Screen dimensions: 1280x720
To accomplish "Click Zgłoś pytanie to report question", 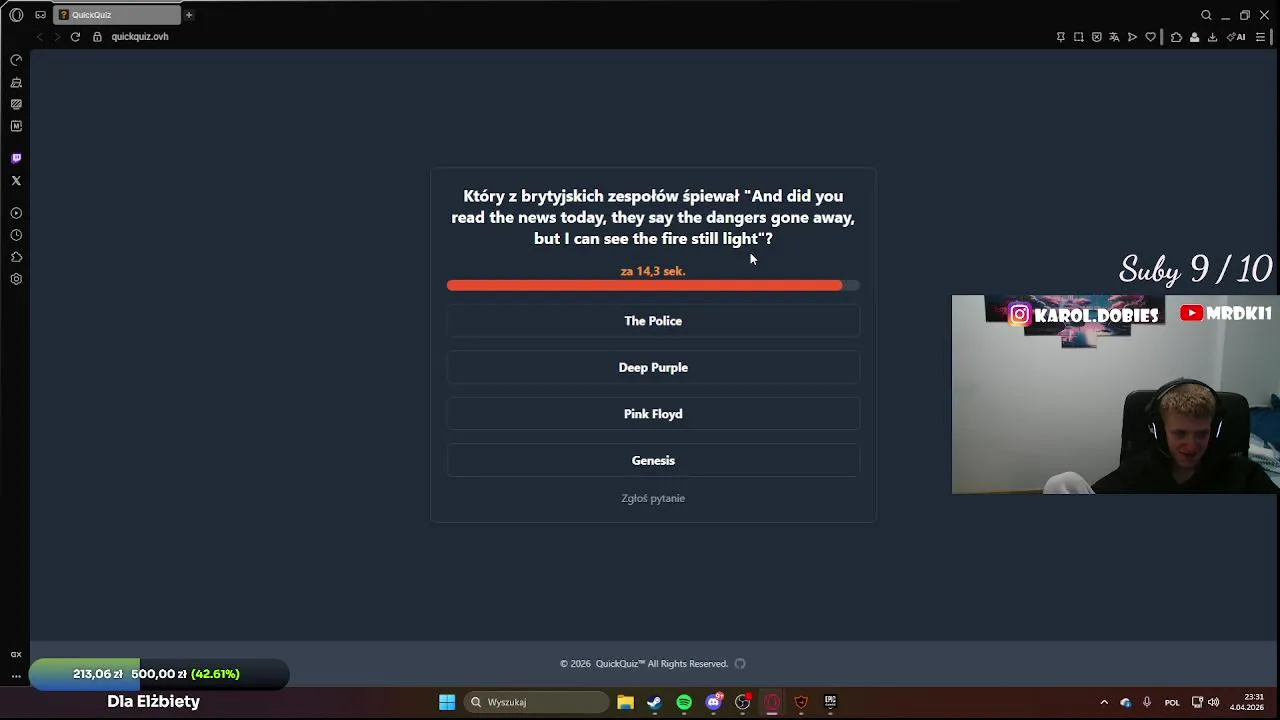I will point(653,498).
